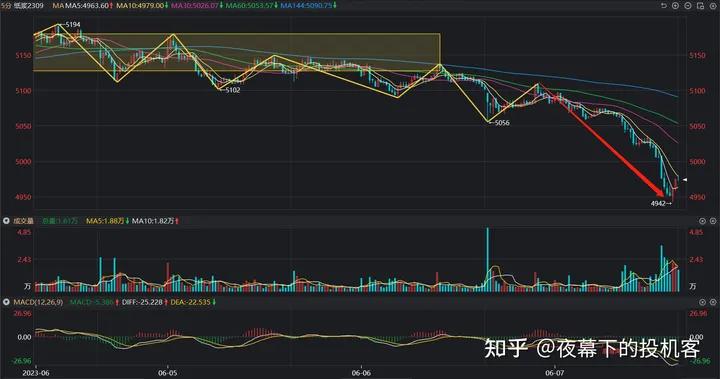Click the 4942 lowest price label
720x379 pixels.
658,203
